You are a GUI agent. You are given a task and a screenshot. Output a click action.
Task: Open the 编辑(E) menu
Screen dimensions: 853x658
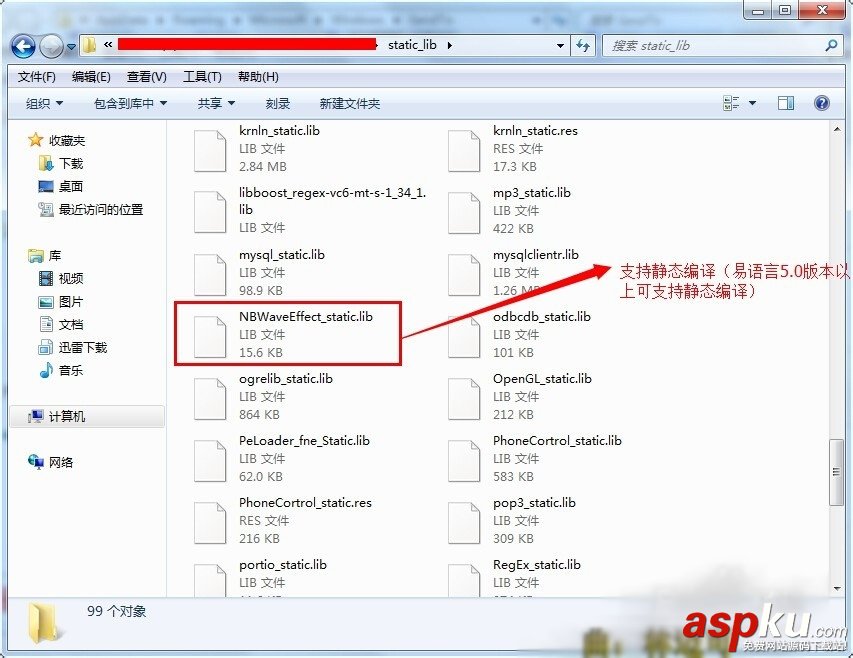91,77
